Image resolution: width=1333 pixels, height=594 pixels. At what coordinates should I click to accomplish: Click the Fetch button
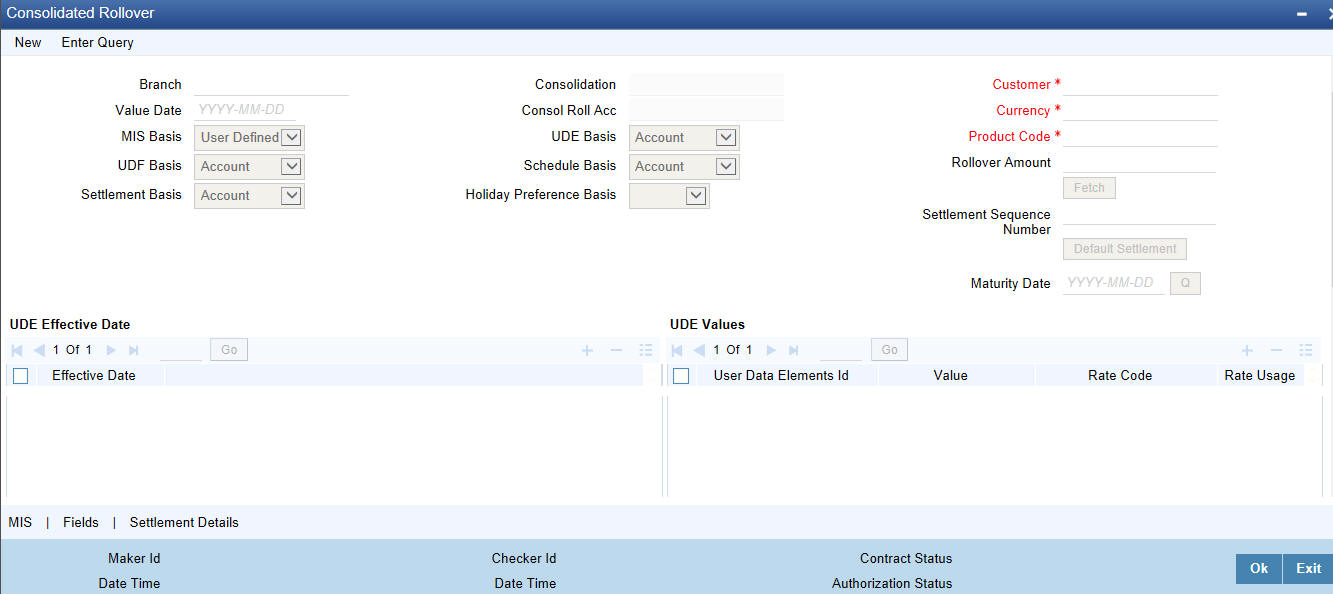1089,187
